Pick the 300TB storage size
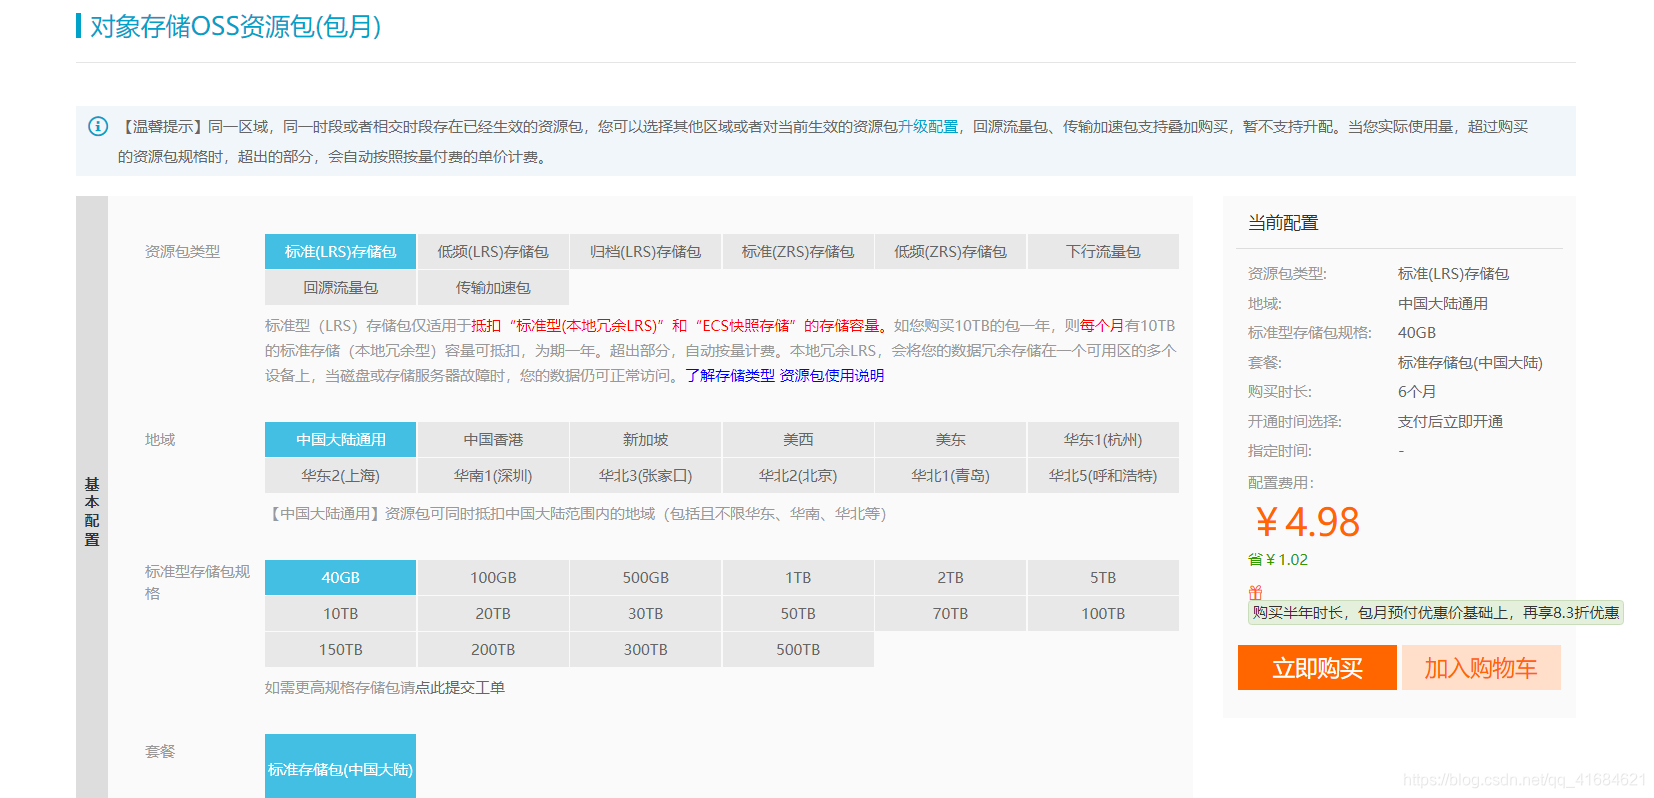This screenshot has width=1654, height=798. [x=645, y=650]
